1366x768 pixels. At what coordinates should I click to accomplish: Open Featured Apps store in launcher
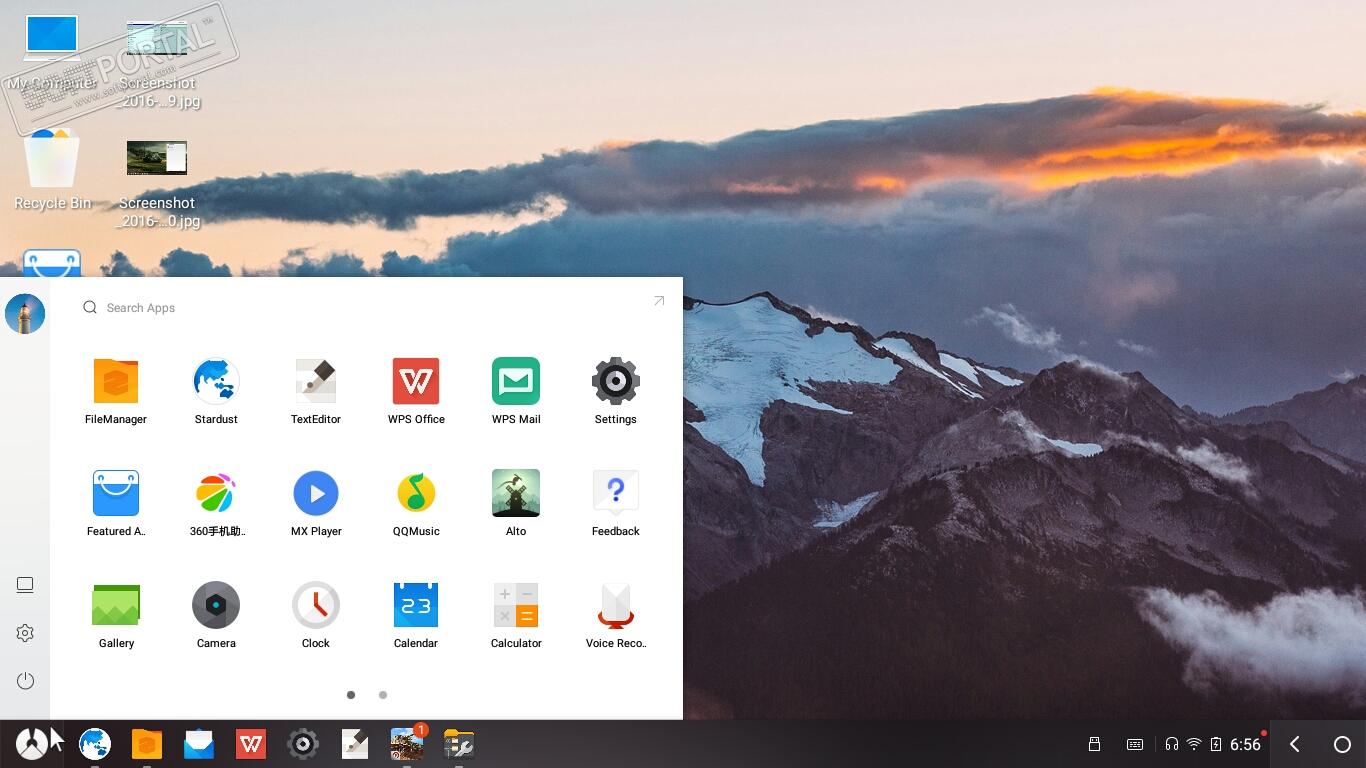116,503
